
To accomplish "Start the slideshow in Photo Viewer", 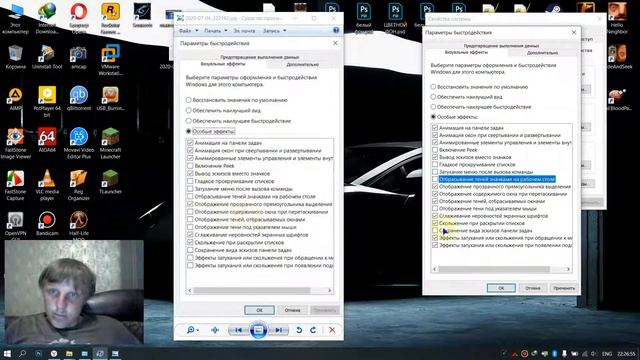I will click(x=258, y=330).
